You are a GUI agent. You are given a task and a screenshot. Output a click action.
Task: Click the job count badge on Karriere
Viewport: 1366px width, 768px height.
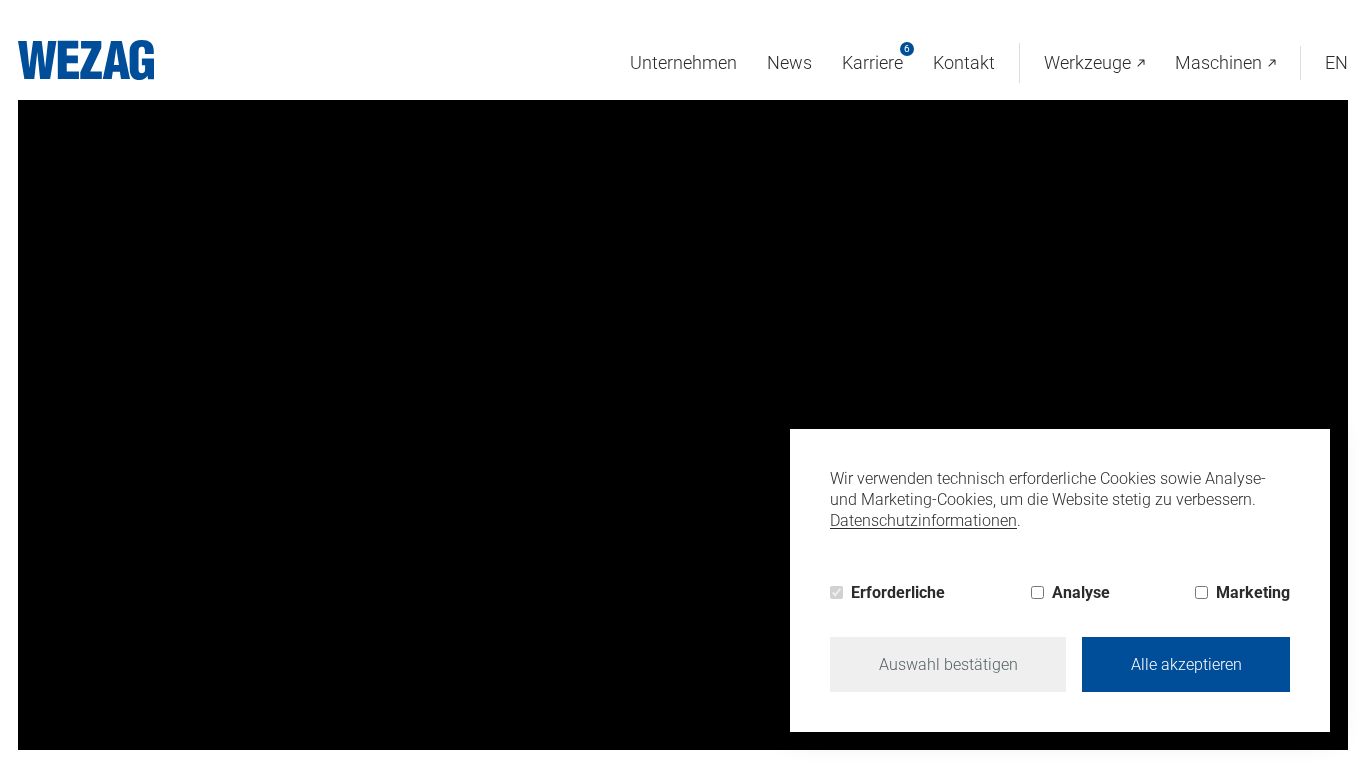(907, 49)
